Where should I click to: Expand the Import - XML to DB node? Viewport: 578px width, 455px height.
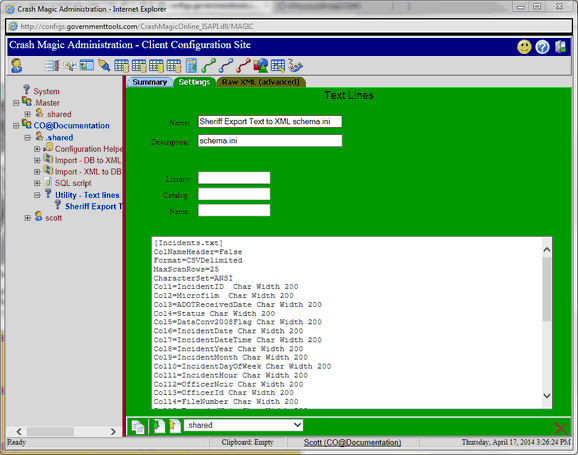pos(37,172)
